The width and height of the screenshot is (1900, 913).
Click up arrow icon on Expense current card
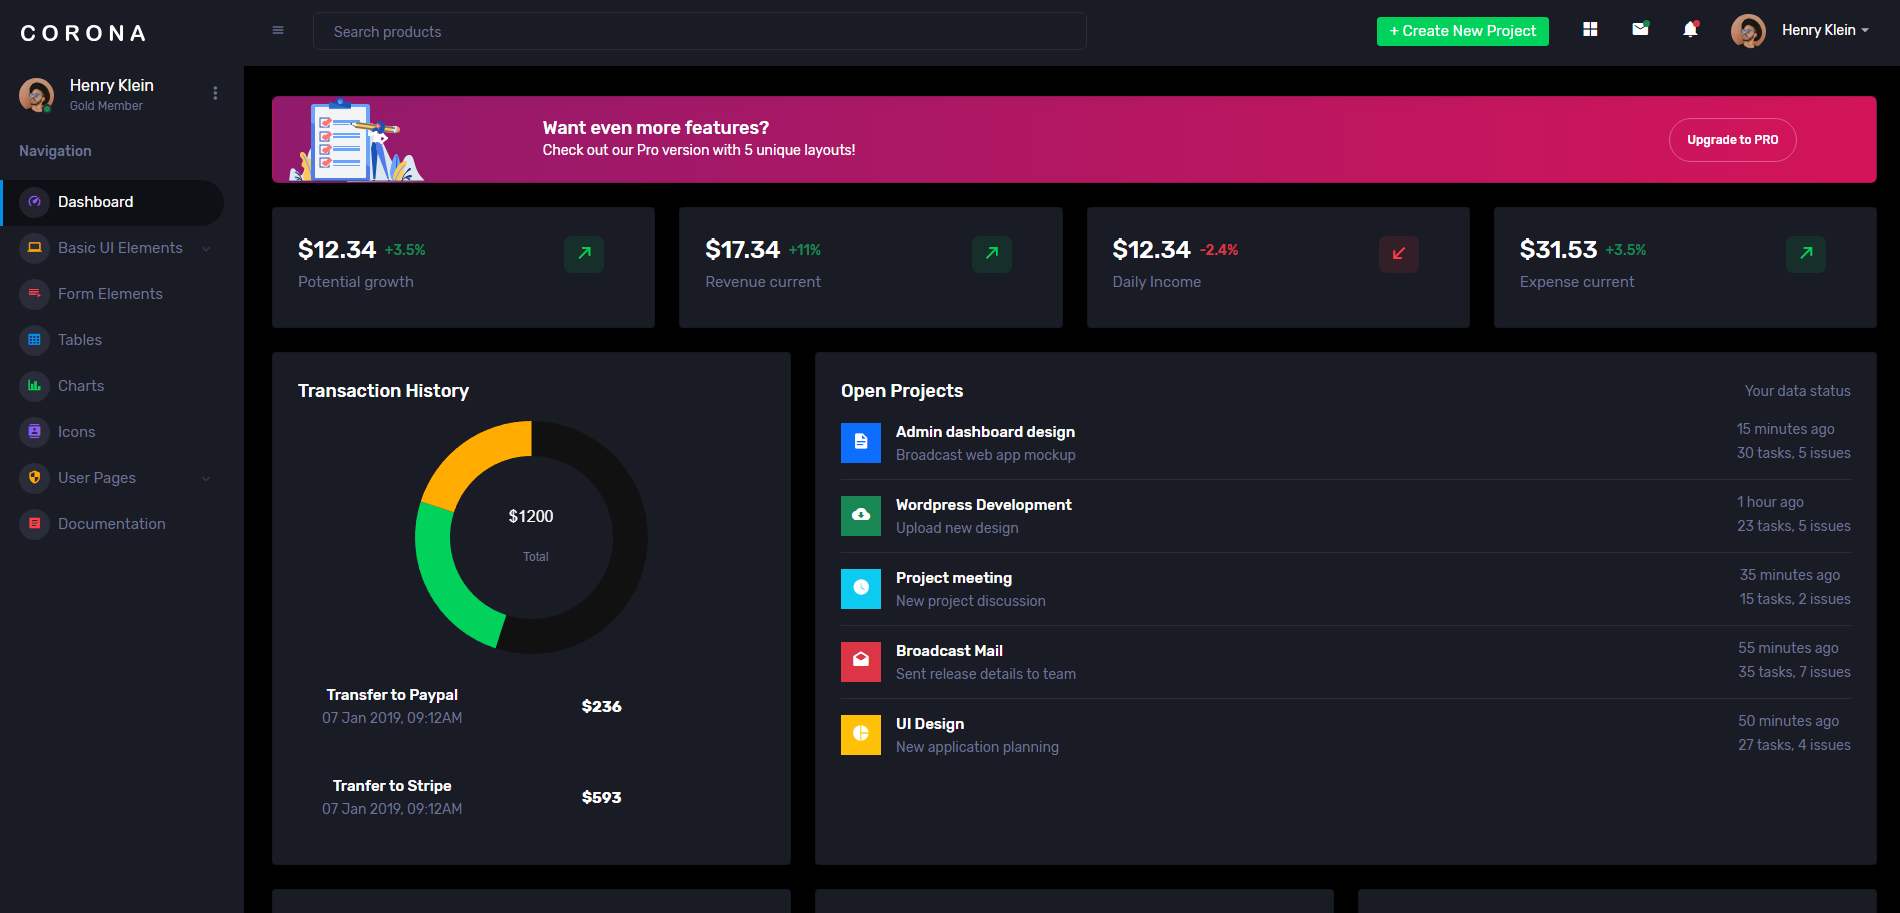click(x=1806, y=254)
